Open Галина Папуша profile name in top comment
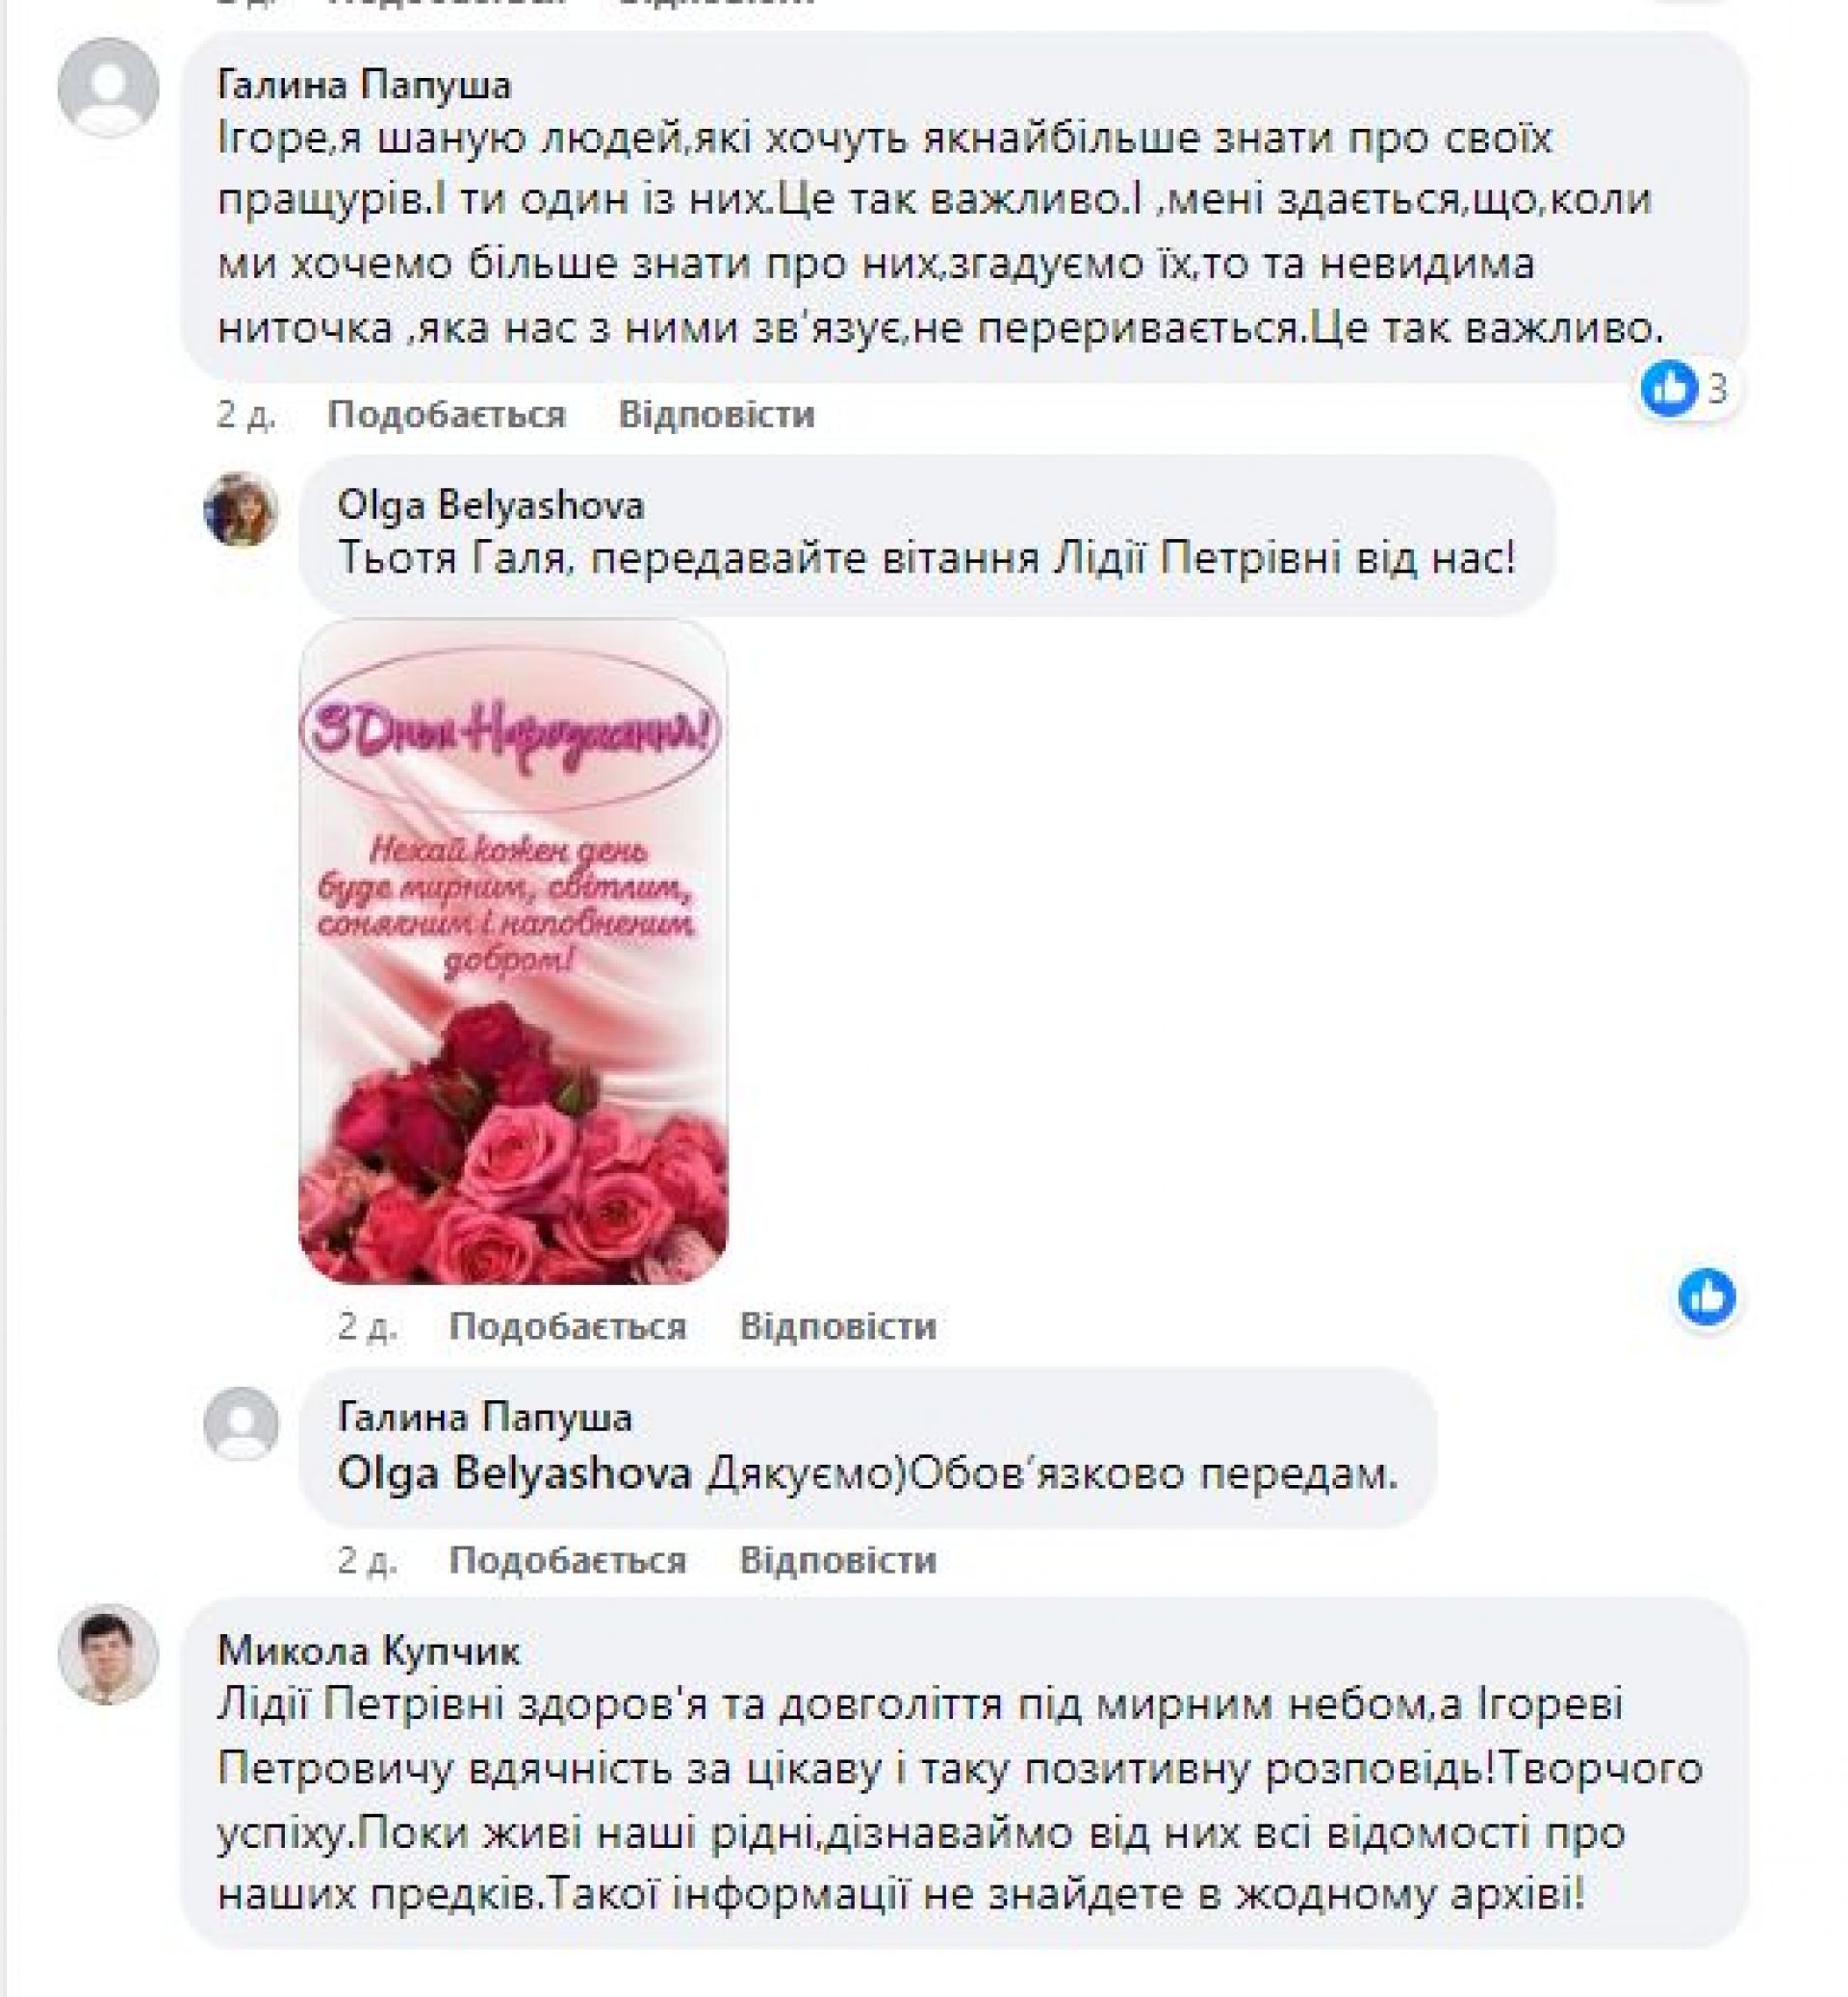The image size is (1848, 1997). pyautogui.click(x=365, y=86)
